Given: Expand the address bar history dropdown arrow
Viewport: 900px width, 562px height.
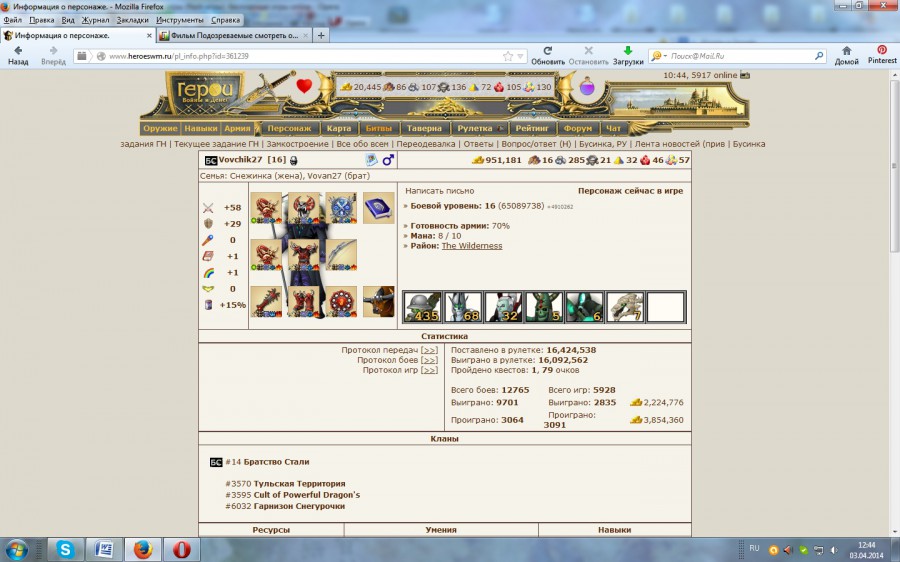Looking at the screenshot, I should point(521,56).
